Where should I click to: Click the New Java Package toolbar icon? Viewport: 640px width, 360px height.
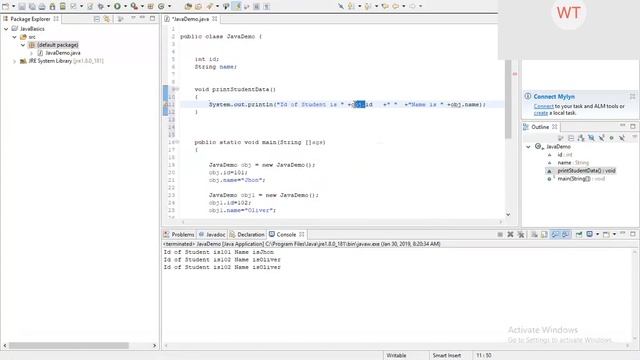(x=151, y=6)
